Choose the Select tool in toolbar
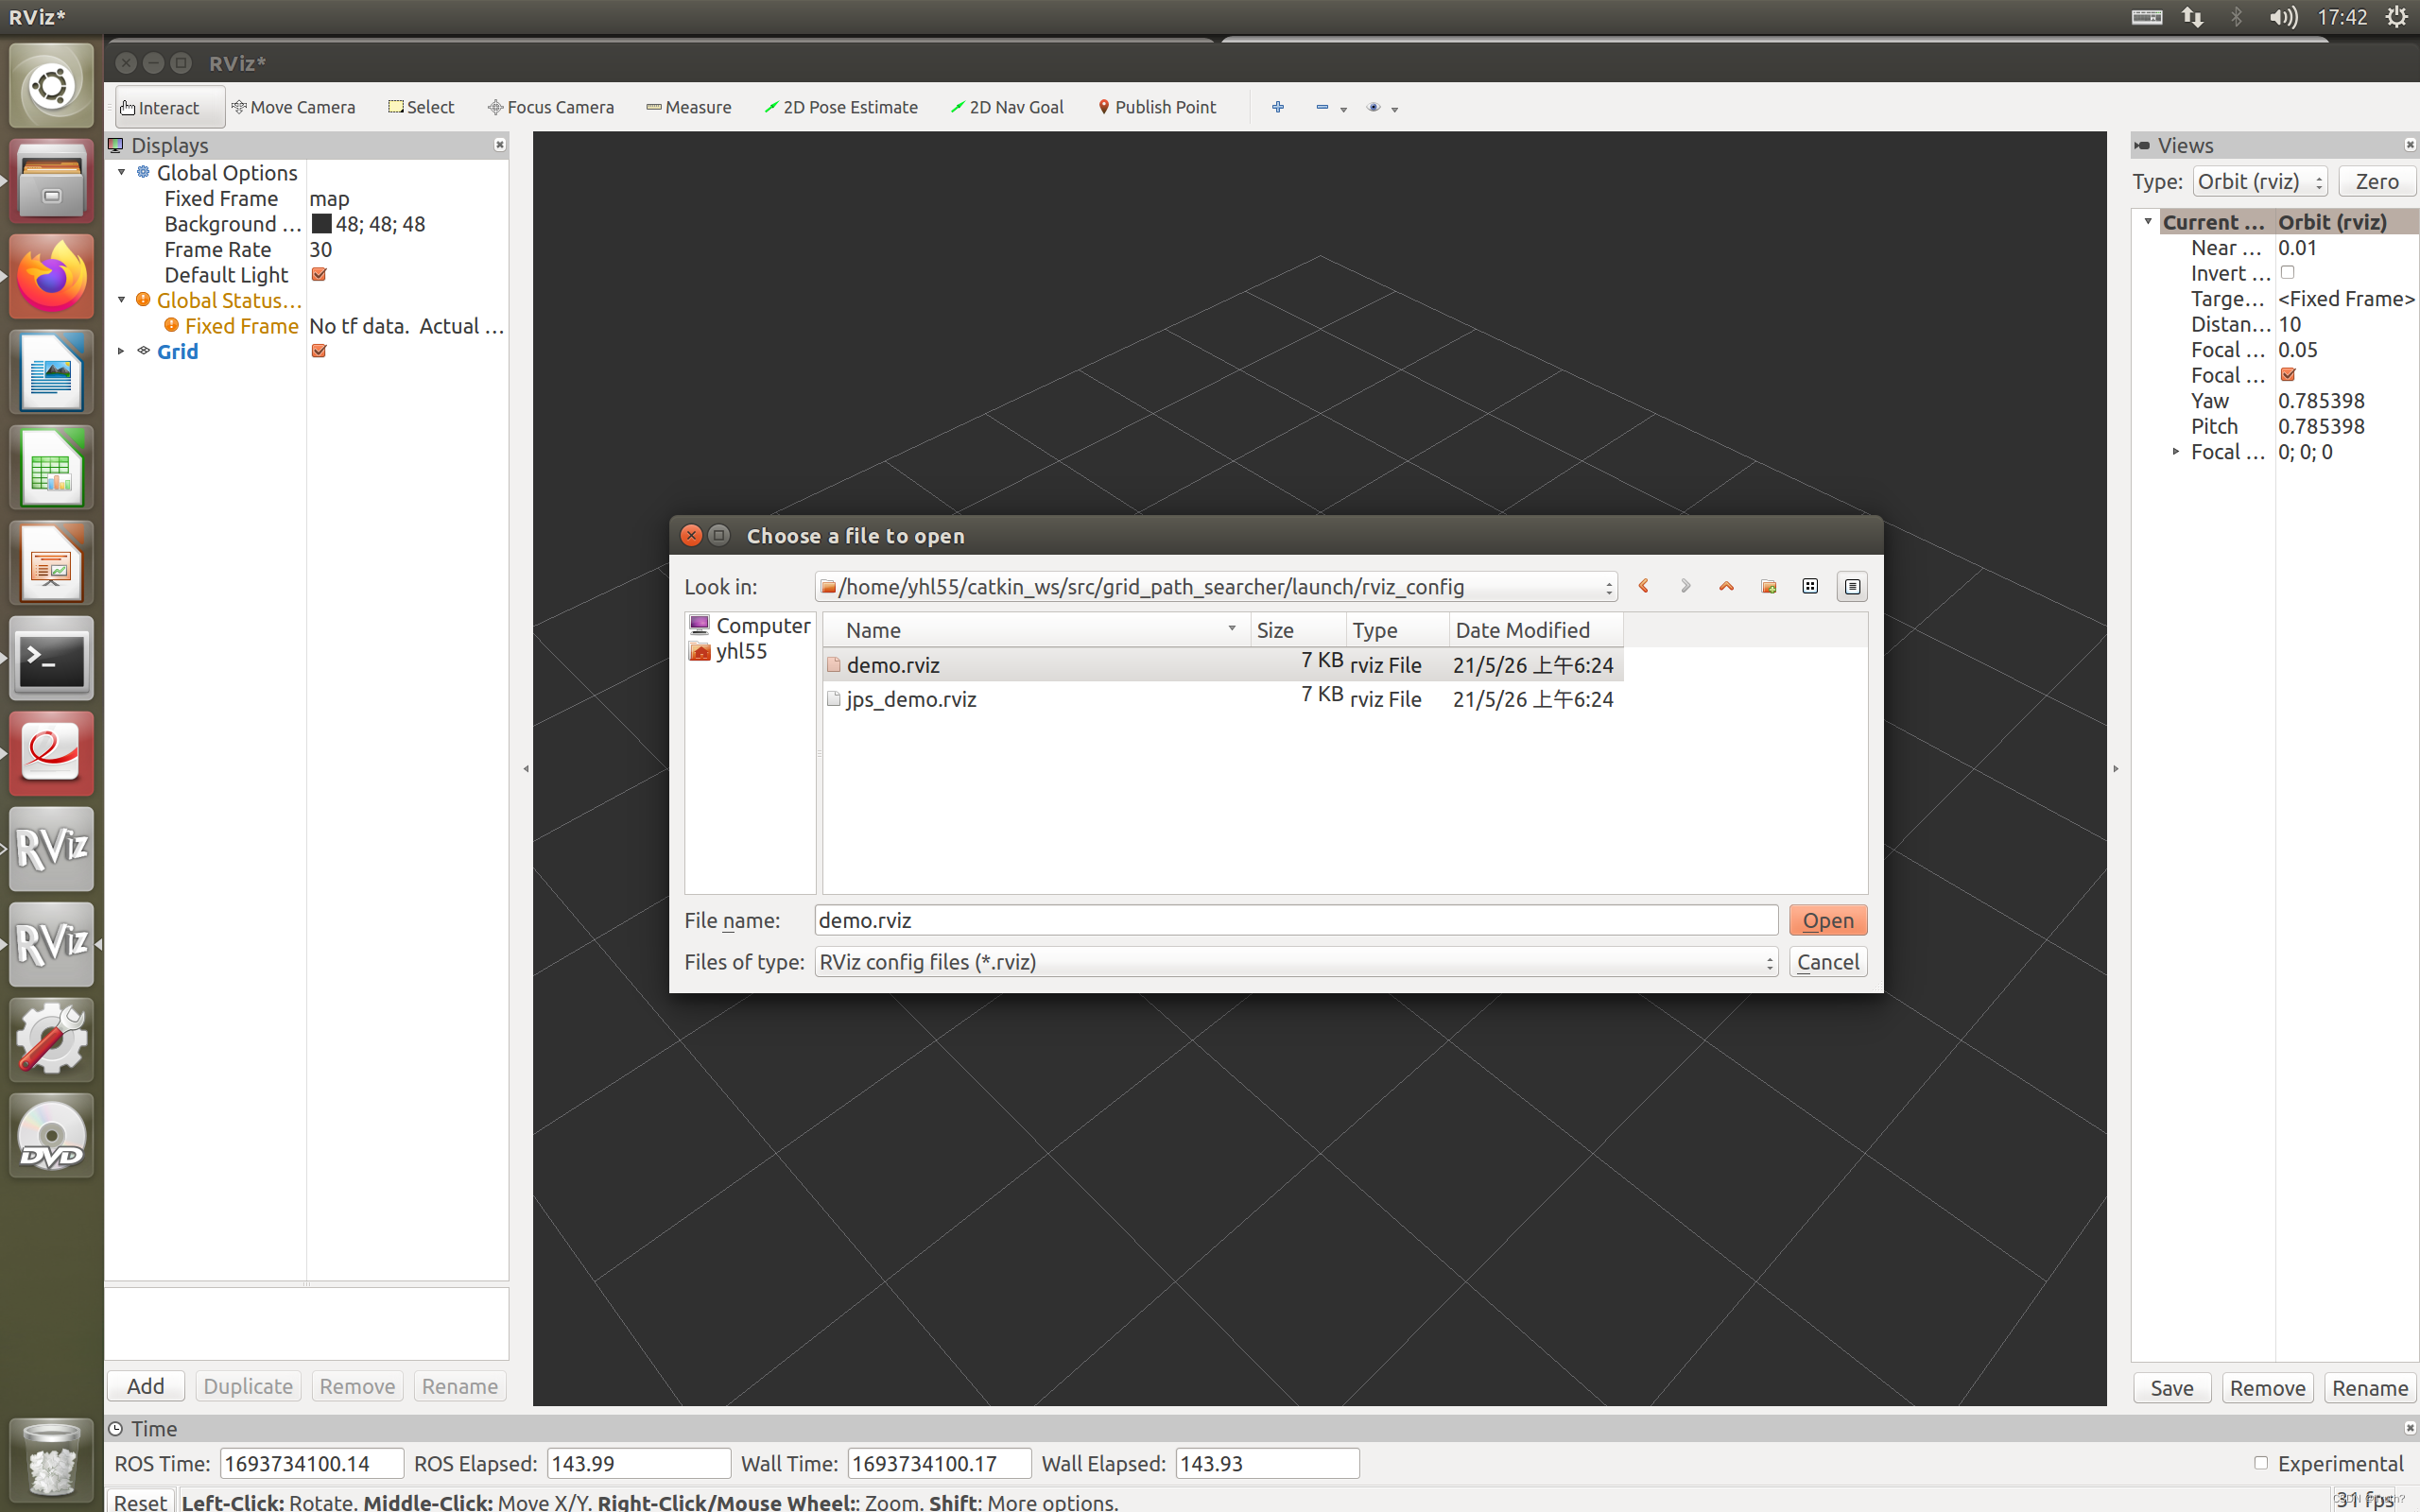 (x=421, y=107)
